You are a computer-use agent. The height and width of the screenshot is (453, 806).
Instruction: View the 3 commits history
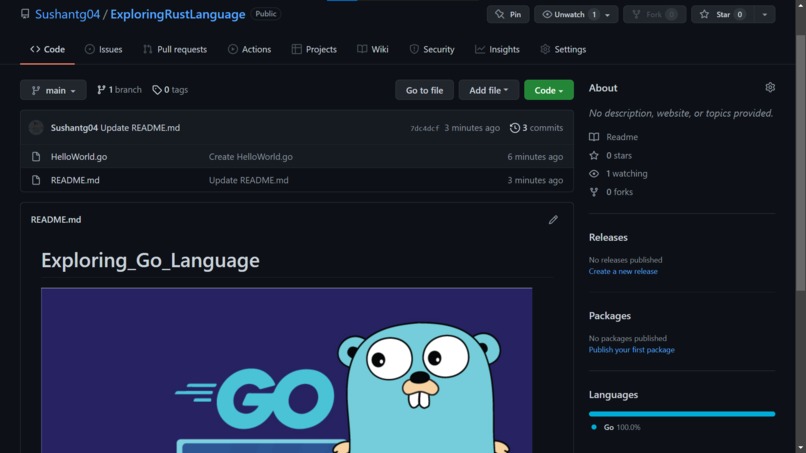pos(536,128)
